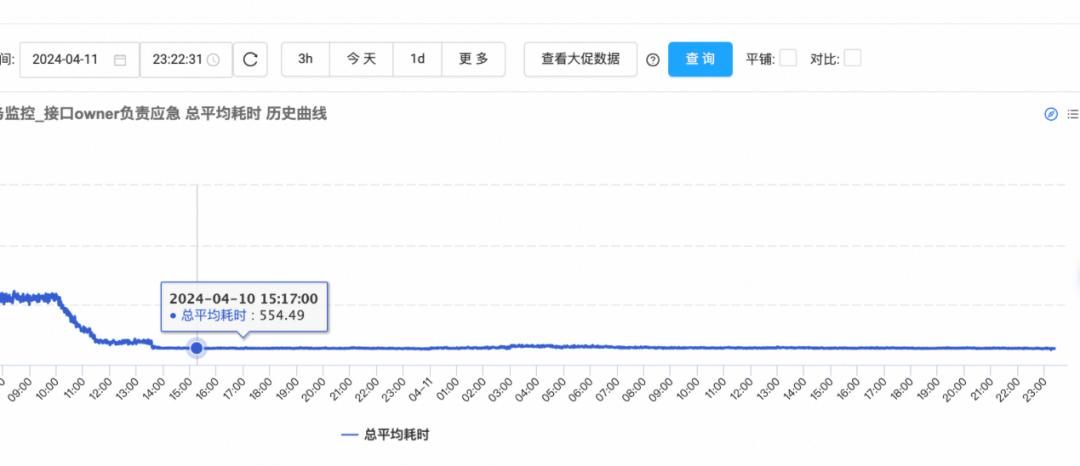This screenshot has height=466, width=1080.
Task: Click the highlighted data point on curve
Action: [197, 348]
